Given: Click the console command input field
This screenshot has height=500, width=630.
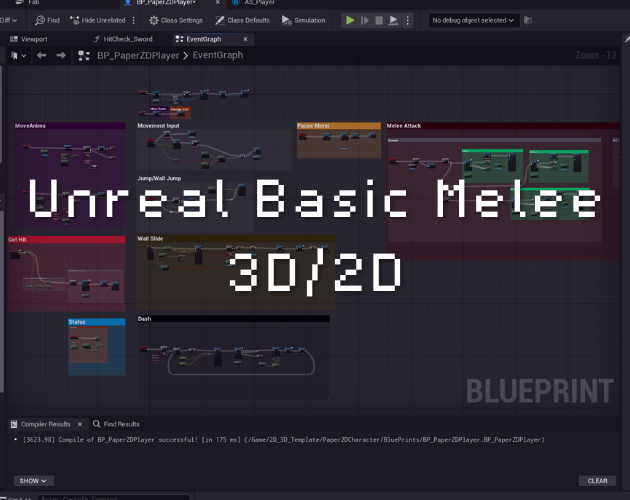Looking at the screenshot, I should [x=114, y=498].
